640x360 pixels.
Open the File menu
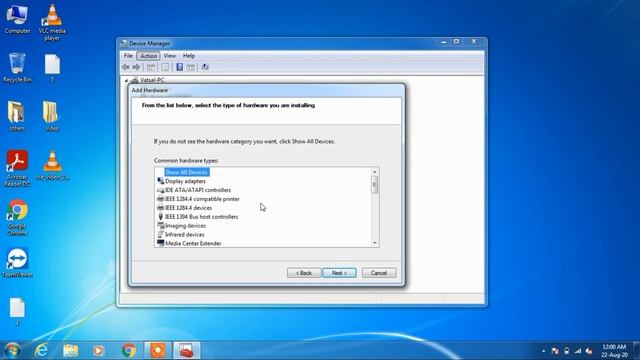coord(128,56)
